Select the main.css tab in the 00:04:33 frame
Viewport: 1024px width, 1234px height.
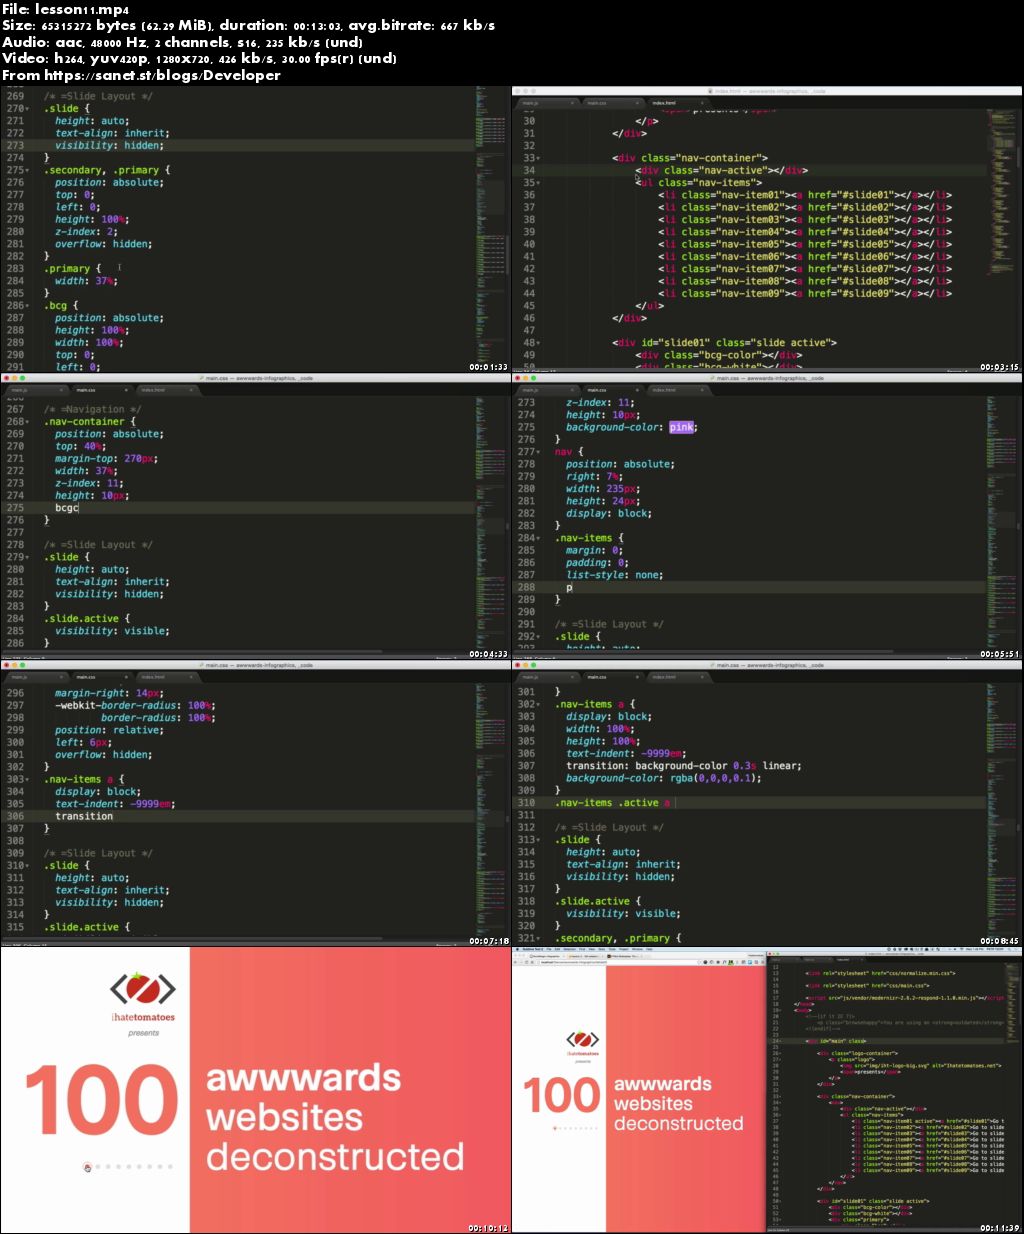(x=100, y=390)
